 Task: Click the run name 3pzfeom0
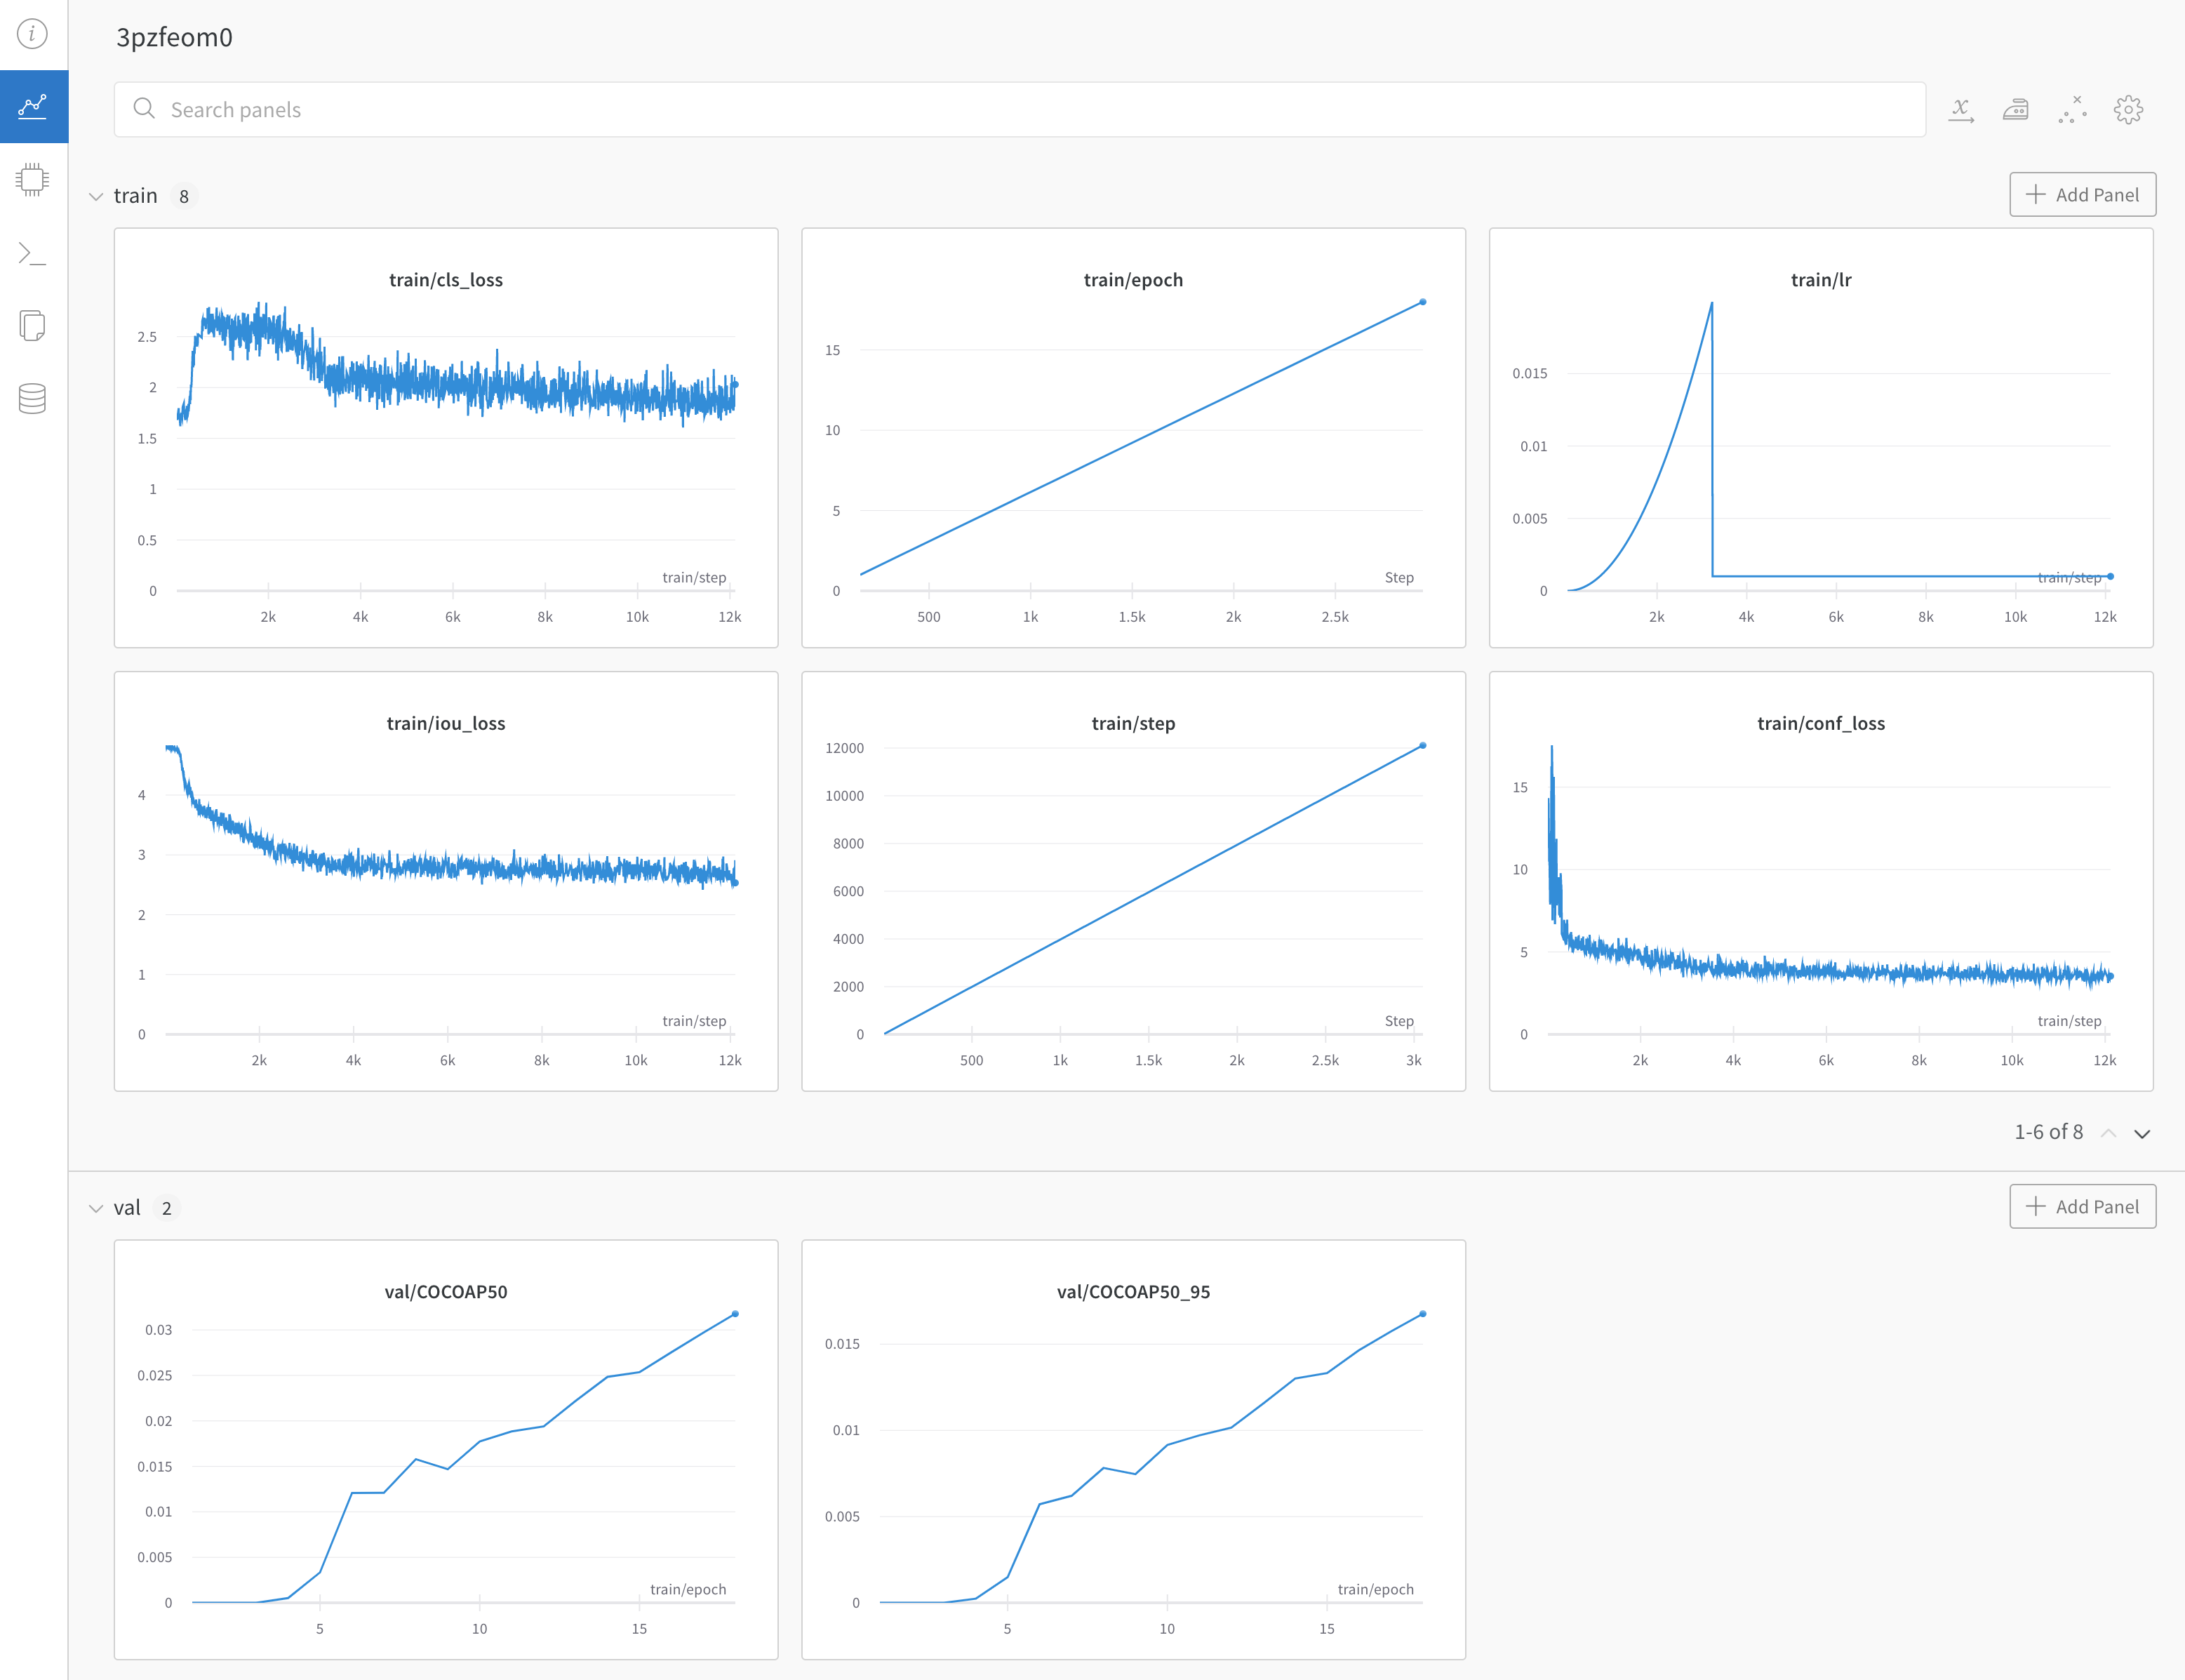(173, 38)
